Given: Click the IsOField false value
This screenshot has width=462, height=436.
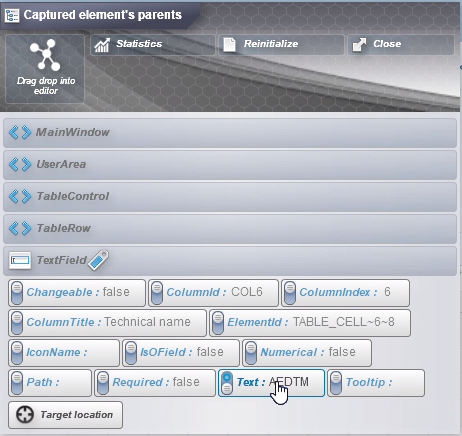Looking at the screenshot, I should (x=210, y=352).
